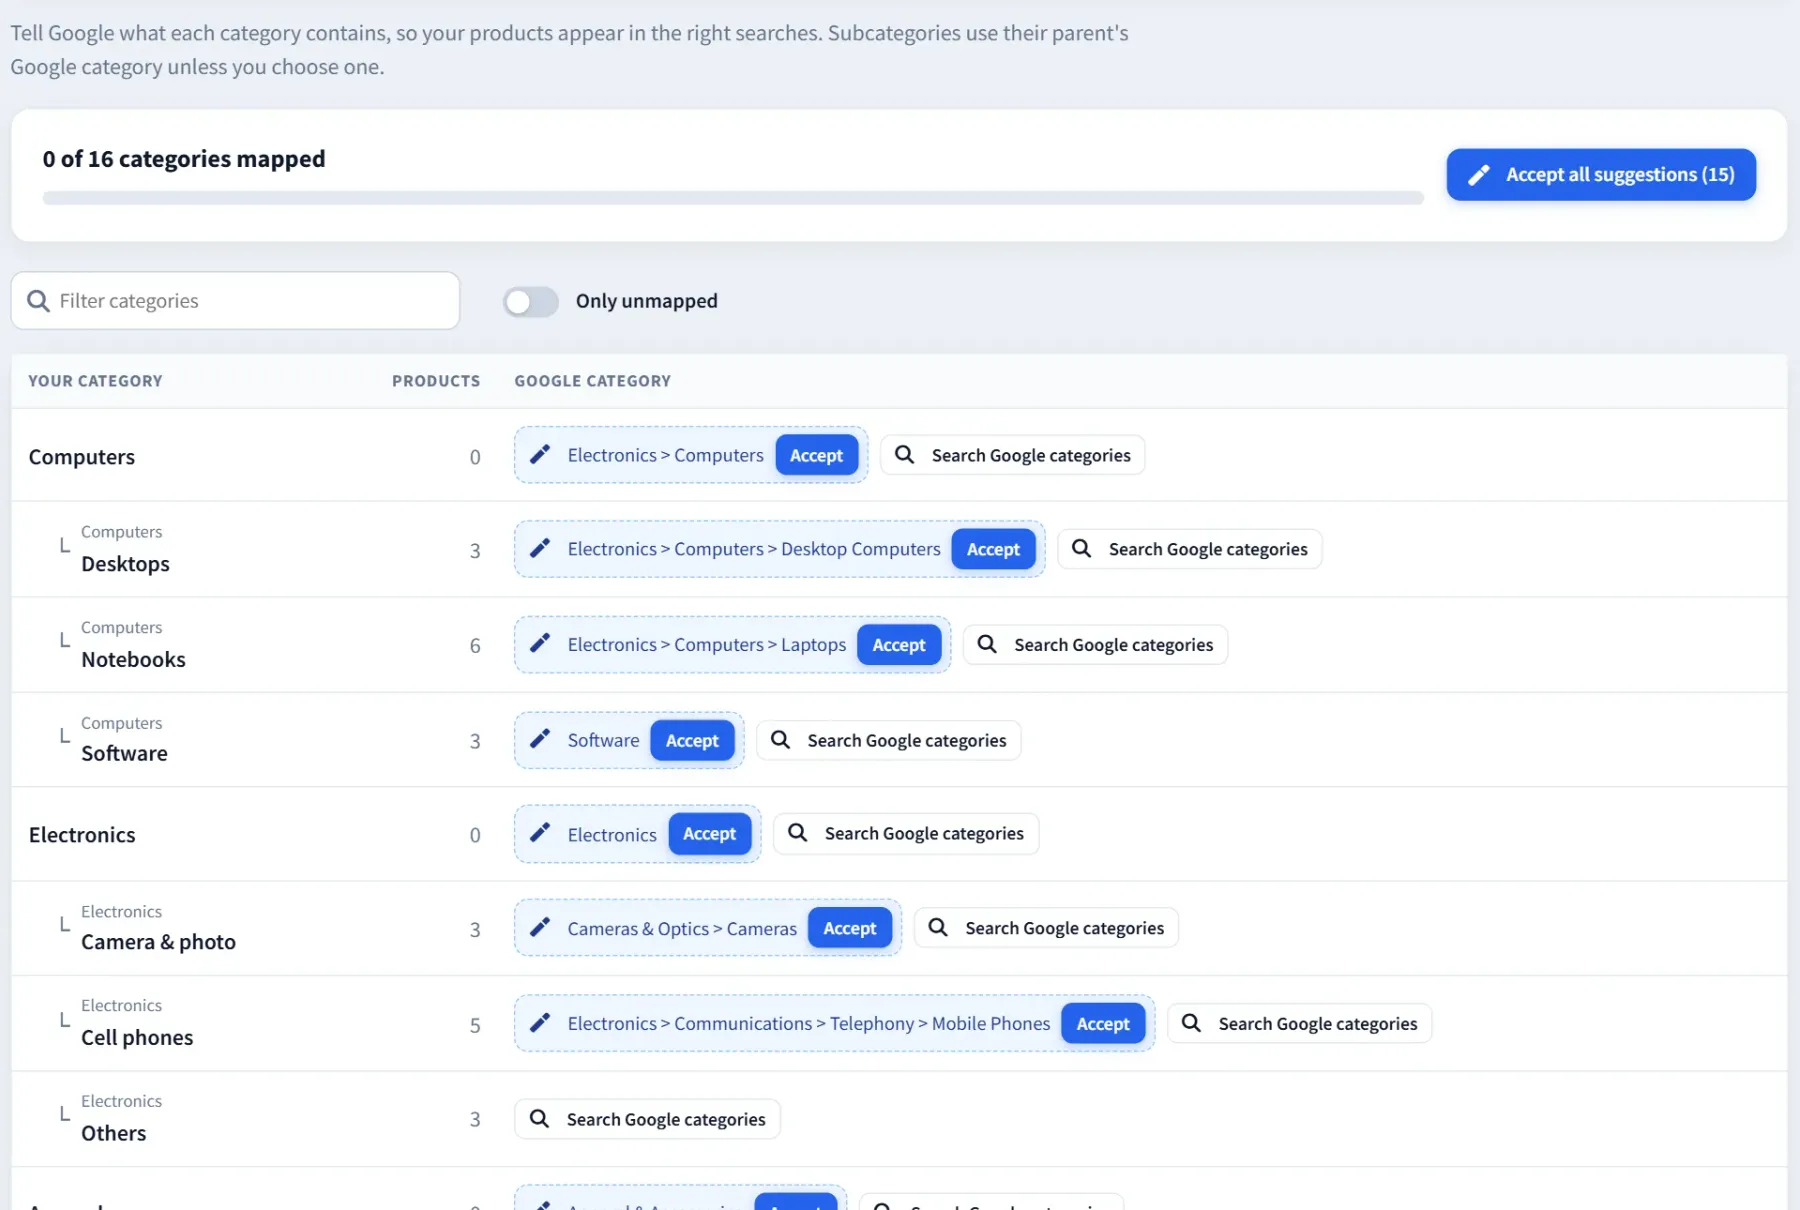Click pencil icon on Electronics suggestion
Image resolution: width=1800 pixels, height=1210 pixels.
[x=540, y=833]
